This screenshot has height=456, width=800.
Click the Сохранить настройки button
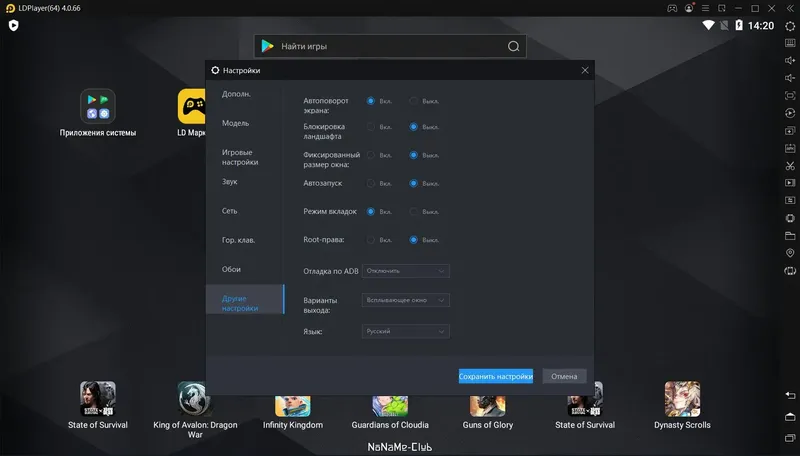[495, 376]
